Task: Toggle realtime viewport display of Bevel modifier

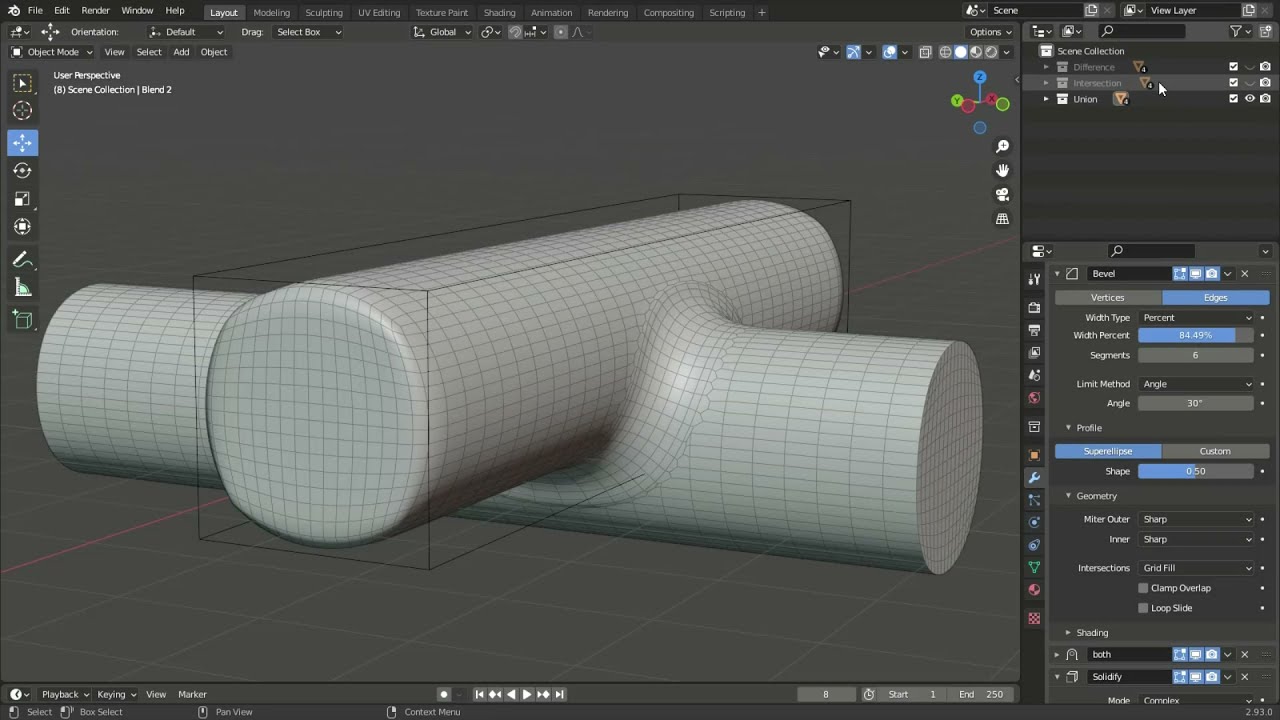Action: pos(1196,273)
